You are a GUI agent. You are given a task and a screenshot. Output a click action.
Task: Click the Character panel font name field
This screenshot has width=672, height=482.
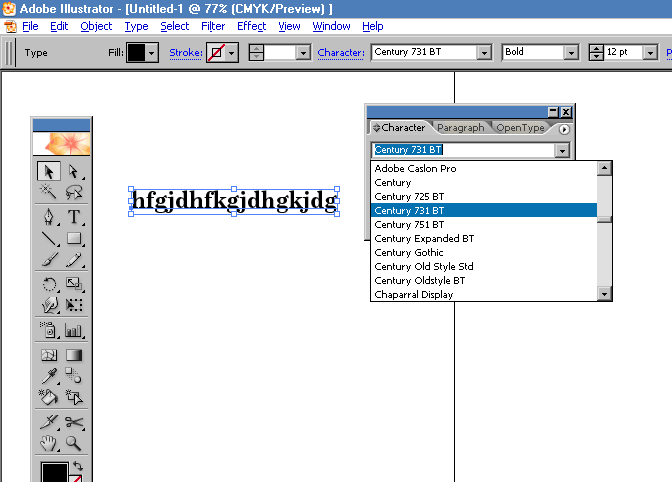[x=463, y=150]
